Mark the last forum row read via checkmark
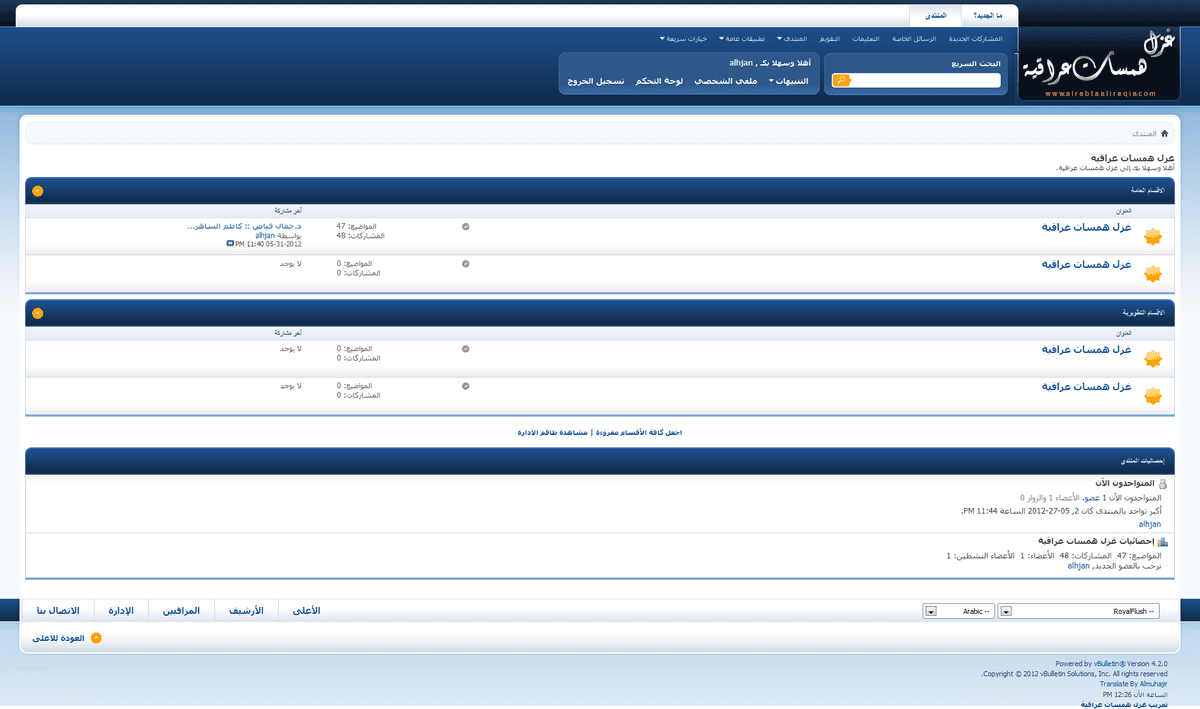 click(466, 386)
